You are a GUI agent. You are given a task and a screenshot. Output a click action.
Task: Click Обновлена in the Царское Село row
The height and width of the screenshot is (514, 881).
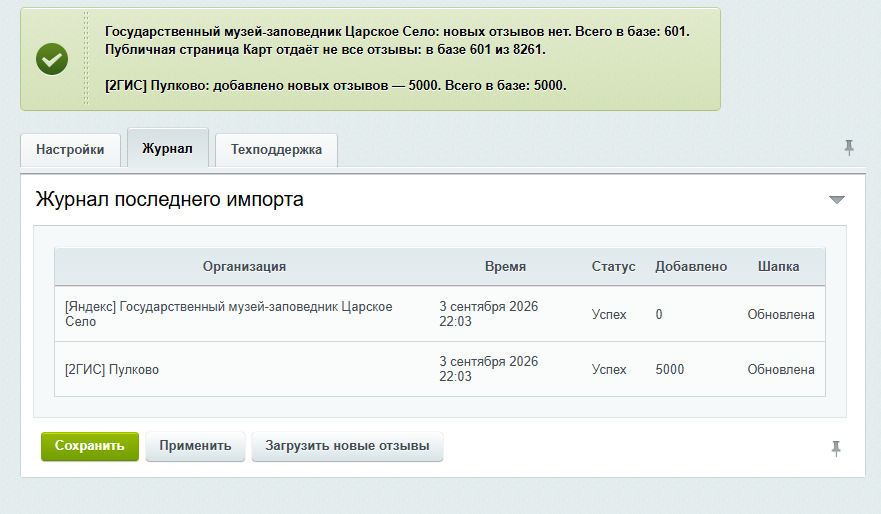(780, 315)
